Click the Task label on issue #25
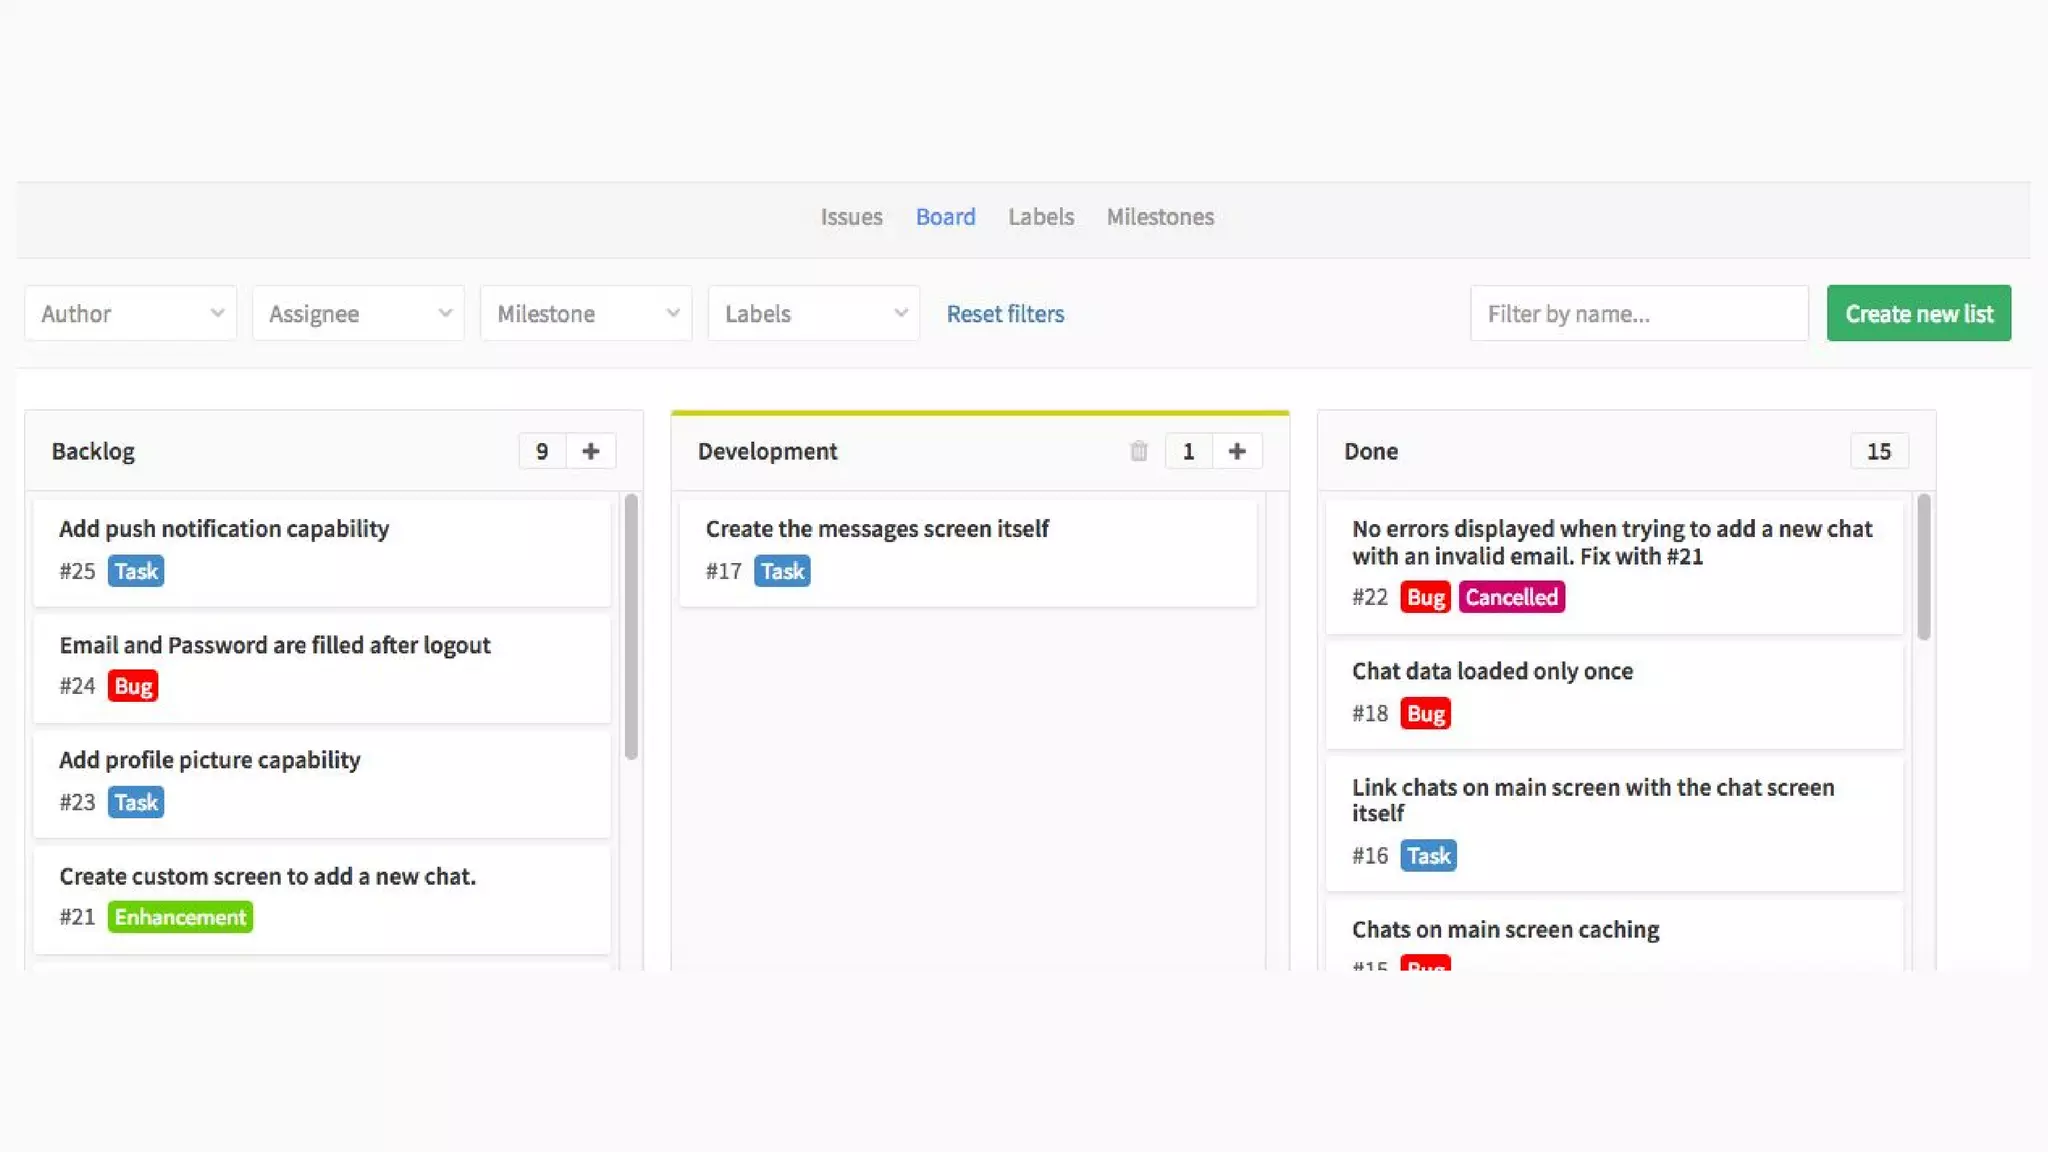This screenshot has width=2048, height=1152. (136, 571)
